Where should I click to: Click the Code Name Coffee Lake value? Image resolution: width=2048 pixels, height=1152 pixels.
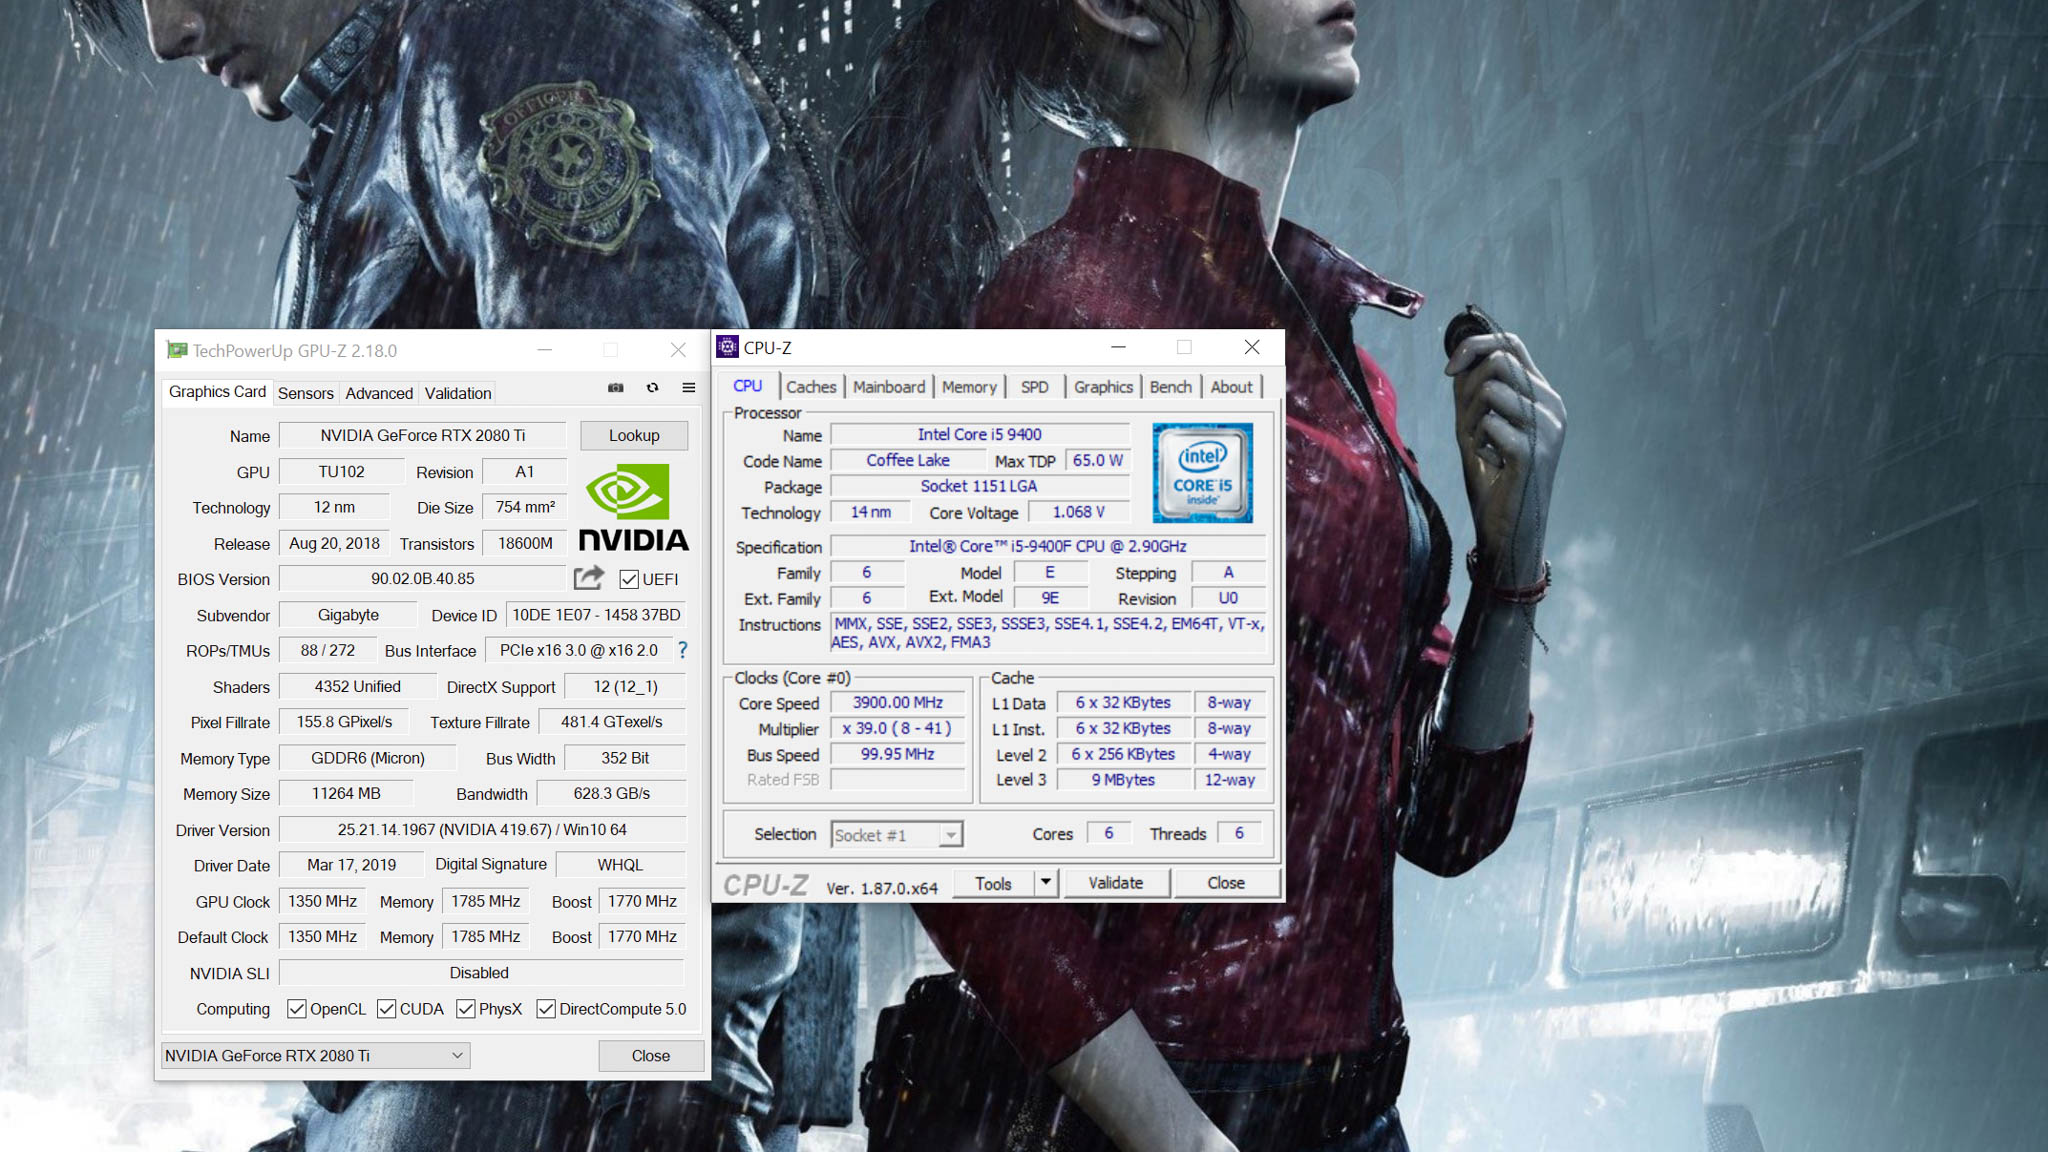[907, 460]
